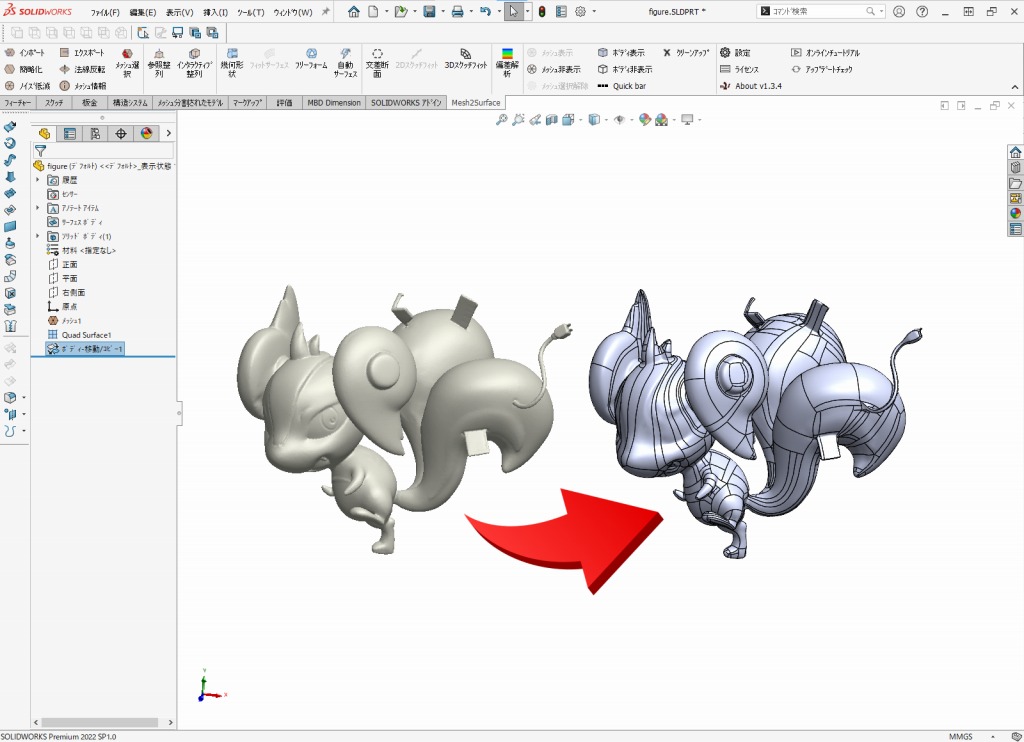Open the Options gear dropdown arrow
1024x742 pixels.
(594, 12)
